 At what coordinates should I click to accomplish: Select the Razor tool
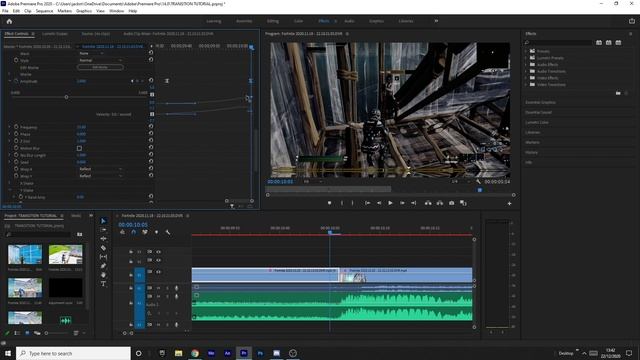(x=103, y=248)
